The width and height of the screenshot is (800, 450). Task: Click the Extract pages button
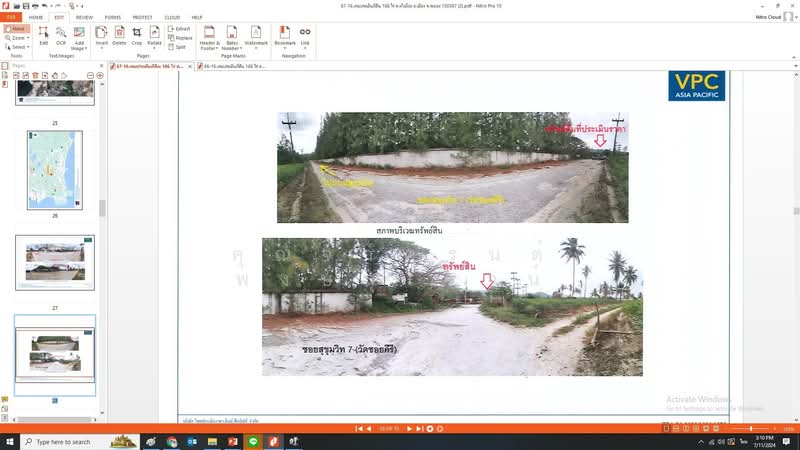181,29
